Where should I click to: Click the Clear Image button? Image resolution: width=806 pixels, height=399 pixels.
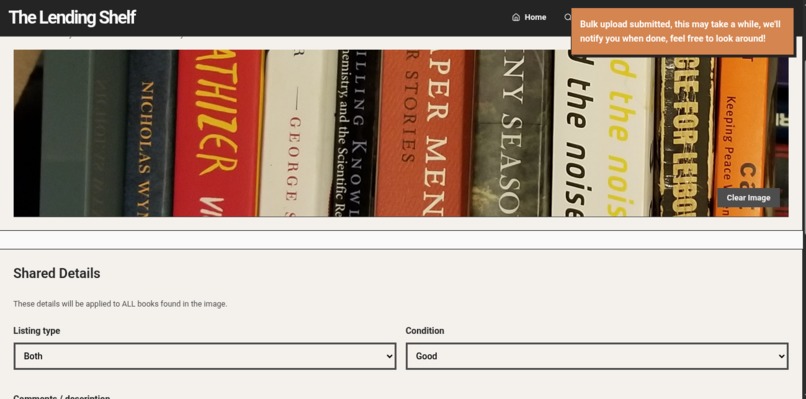748,197
